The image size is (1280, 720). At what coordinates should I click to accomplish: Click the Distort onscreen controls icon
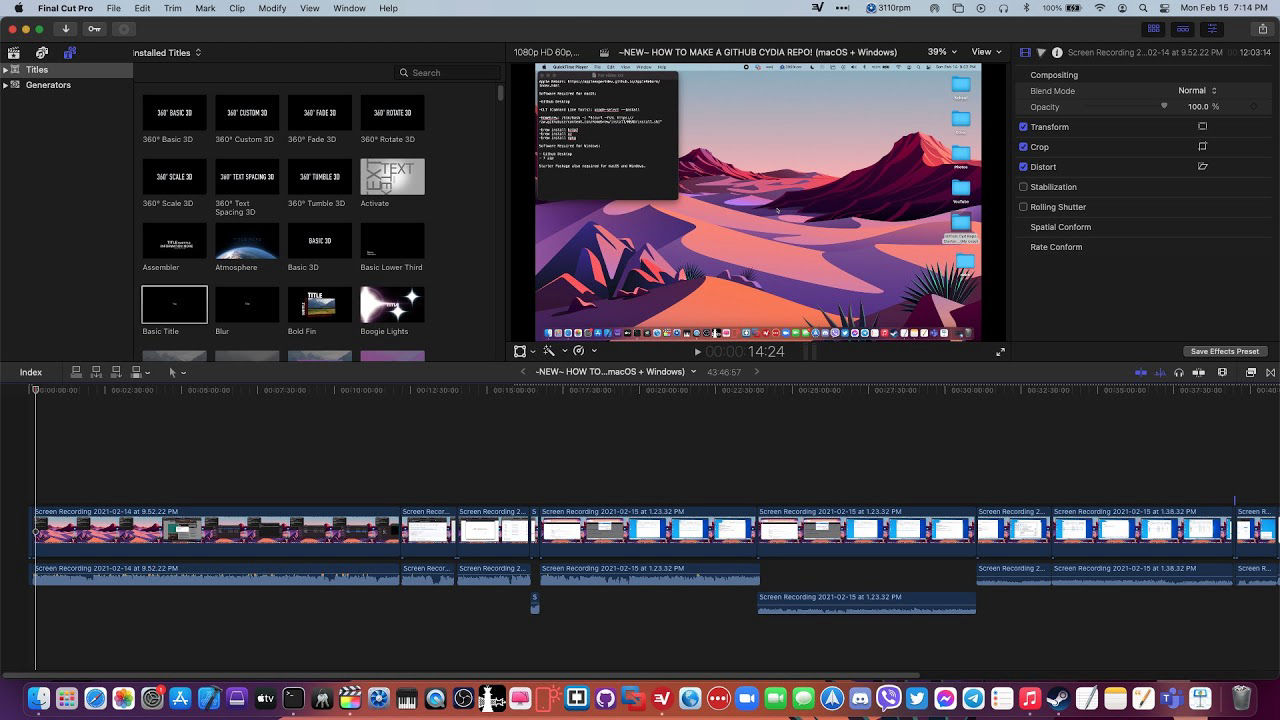(1202, 167)
